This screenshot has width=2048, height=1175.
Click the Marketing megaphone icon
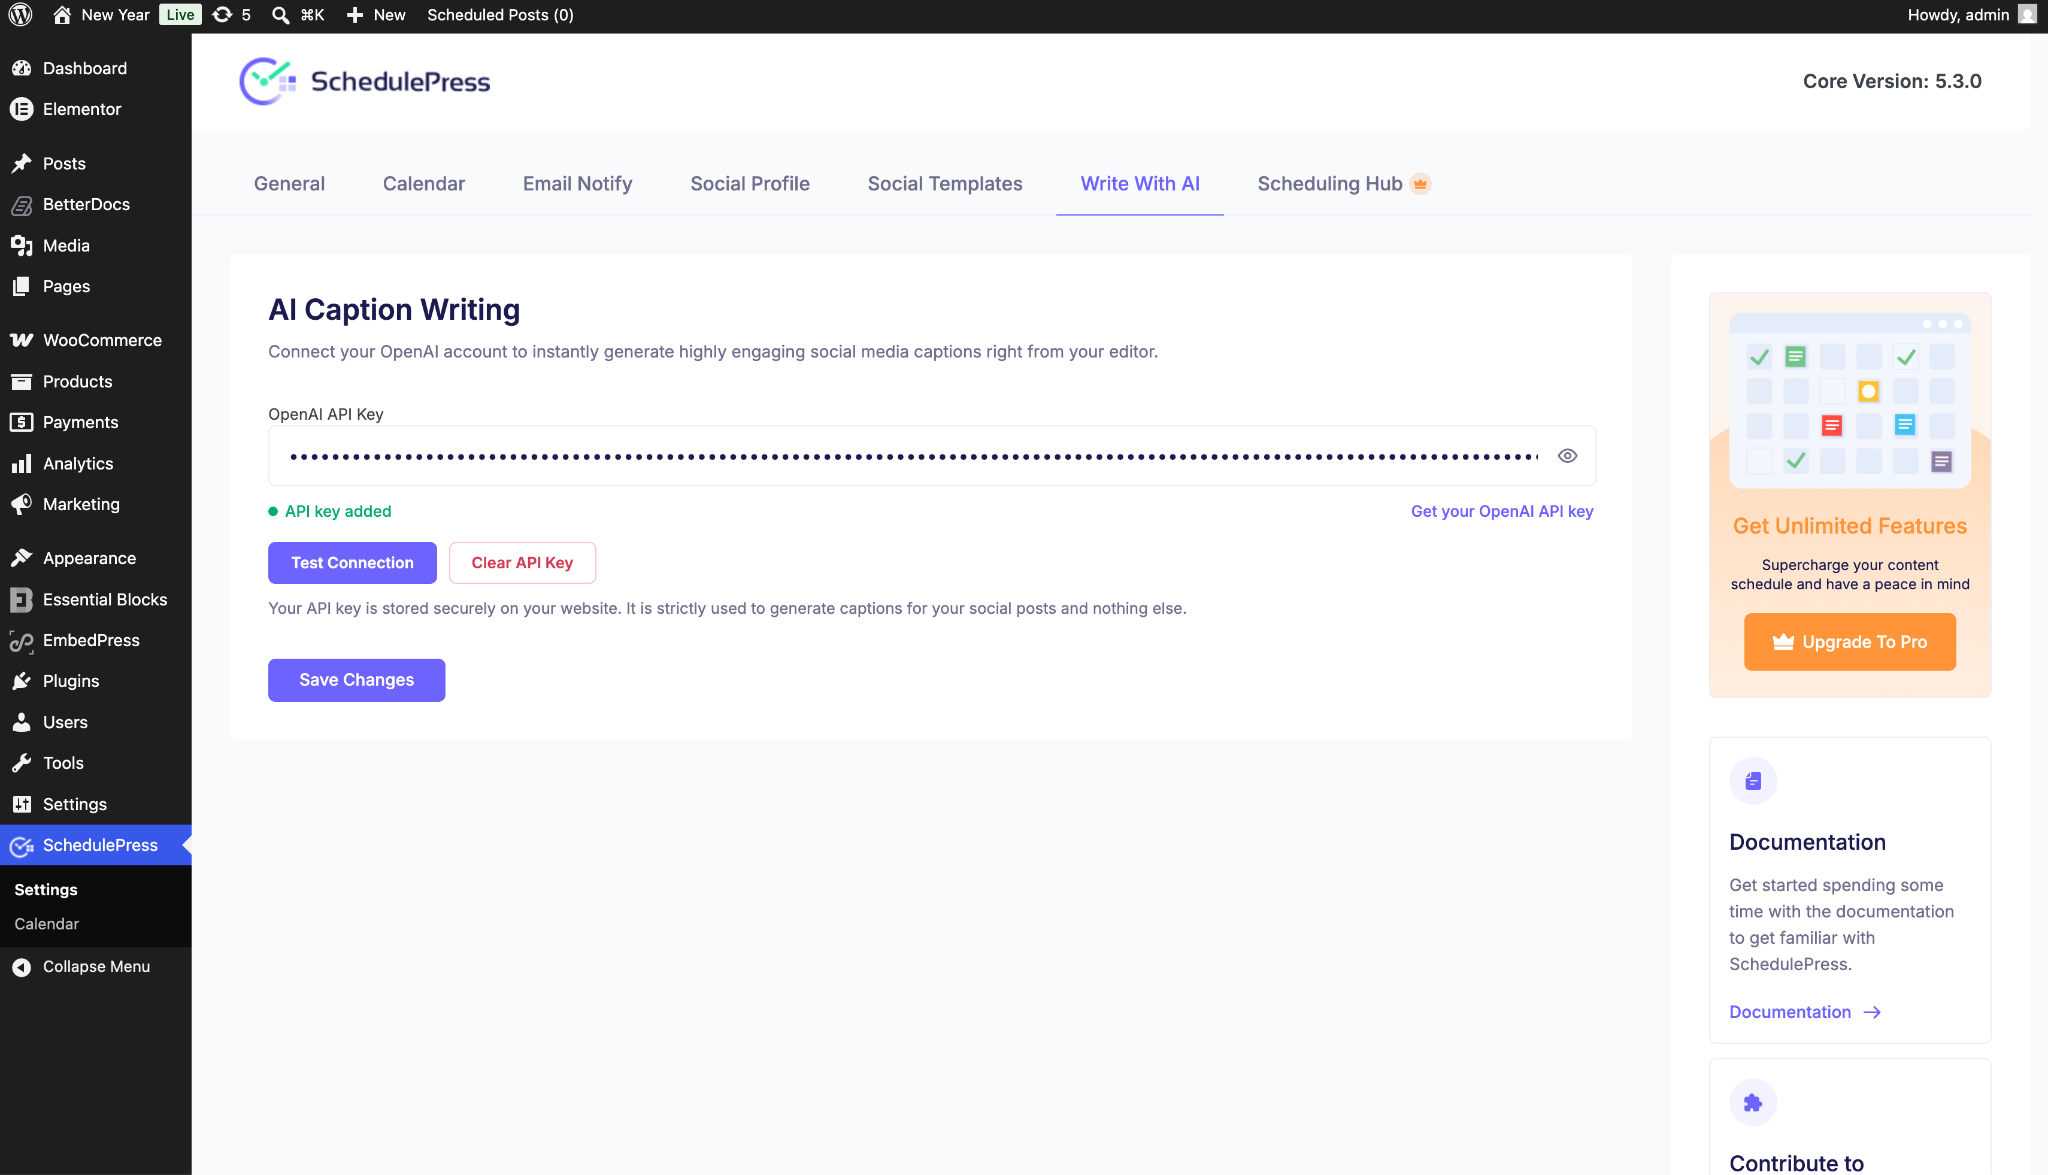[21, 504]
